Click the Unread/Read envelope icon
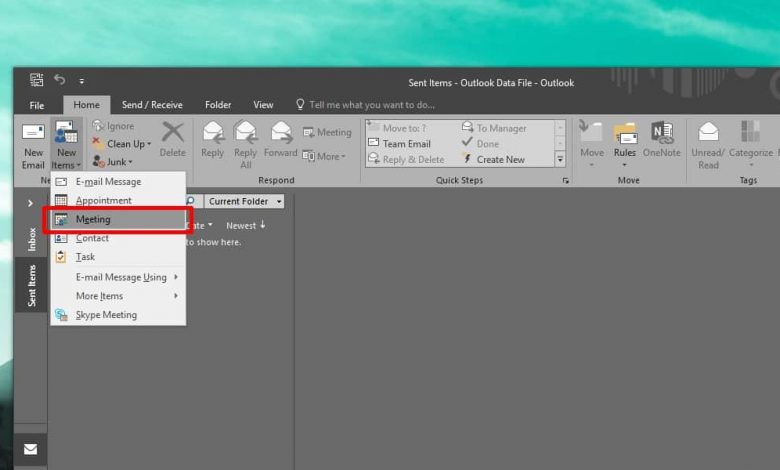 point(708,132)
